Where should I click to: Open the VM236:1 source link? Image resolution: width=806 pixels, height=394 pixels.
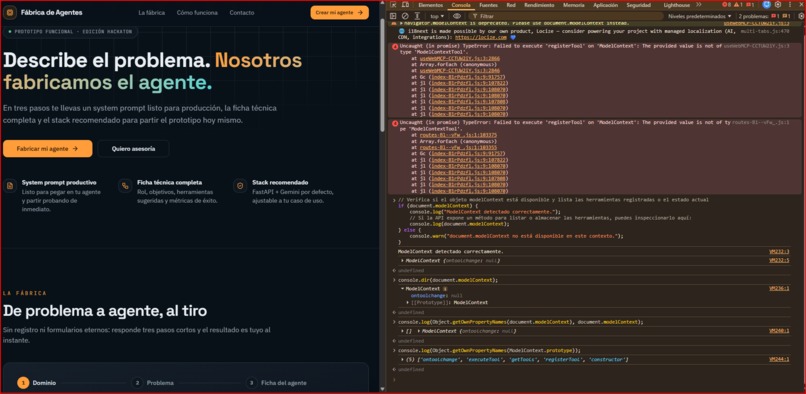coord(779,289)
